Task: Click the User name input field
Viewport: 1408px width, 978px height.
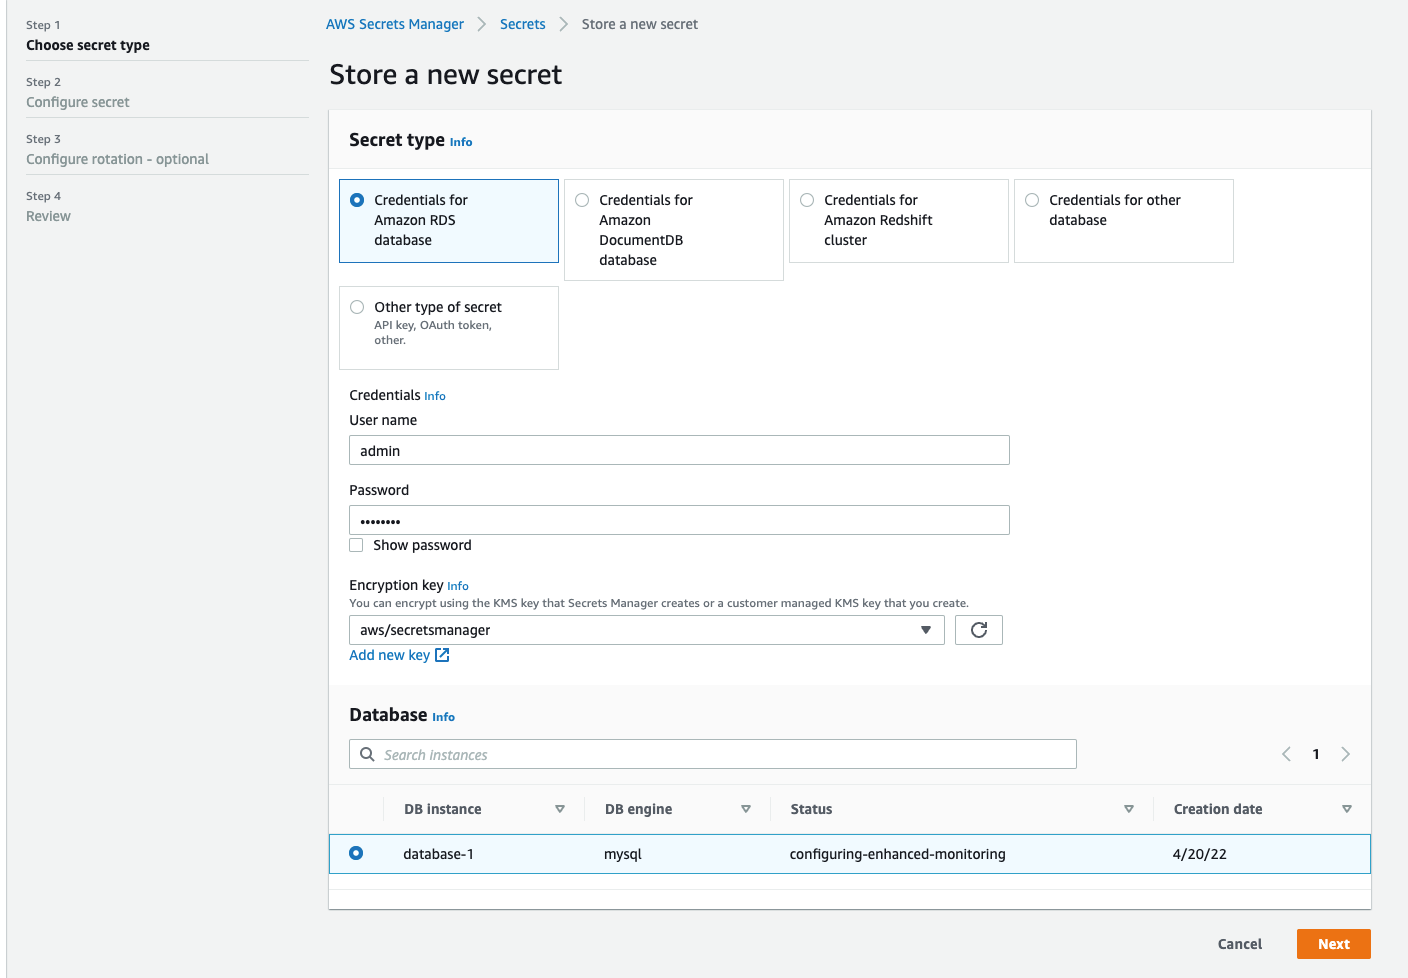Action: pyautogui.click(x=679, y=451)
